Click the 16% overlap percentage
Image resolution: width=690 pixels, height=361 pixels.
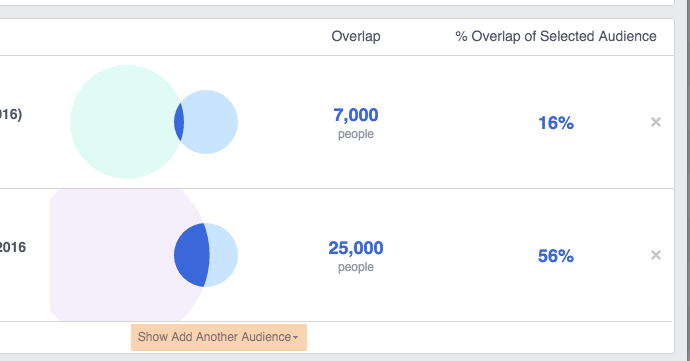click(x=556, y=123)
